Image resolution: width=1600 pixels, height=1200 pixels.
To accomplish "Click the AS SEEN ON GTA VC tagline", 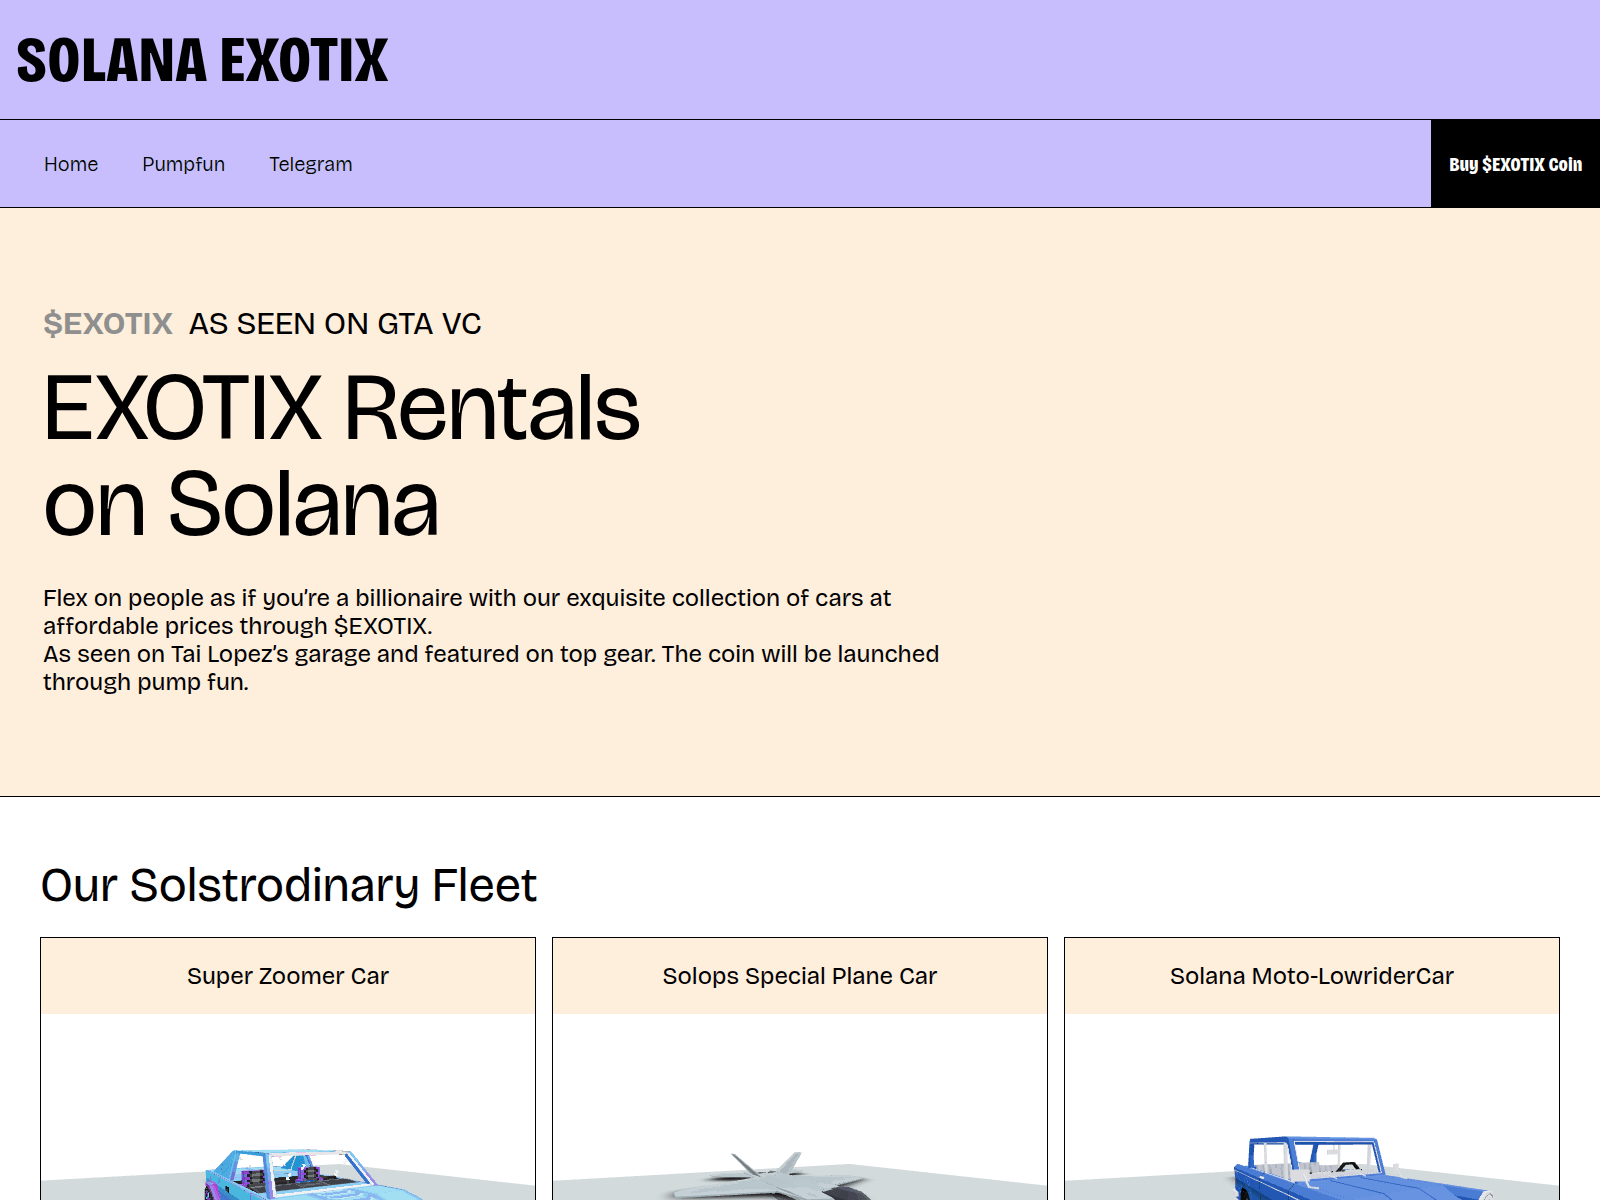I will click(335, 324).
